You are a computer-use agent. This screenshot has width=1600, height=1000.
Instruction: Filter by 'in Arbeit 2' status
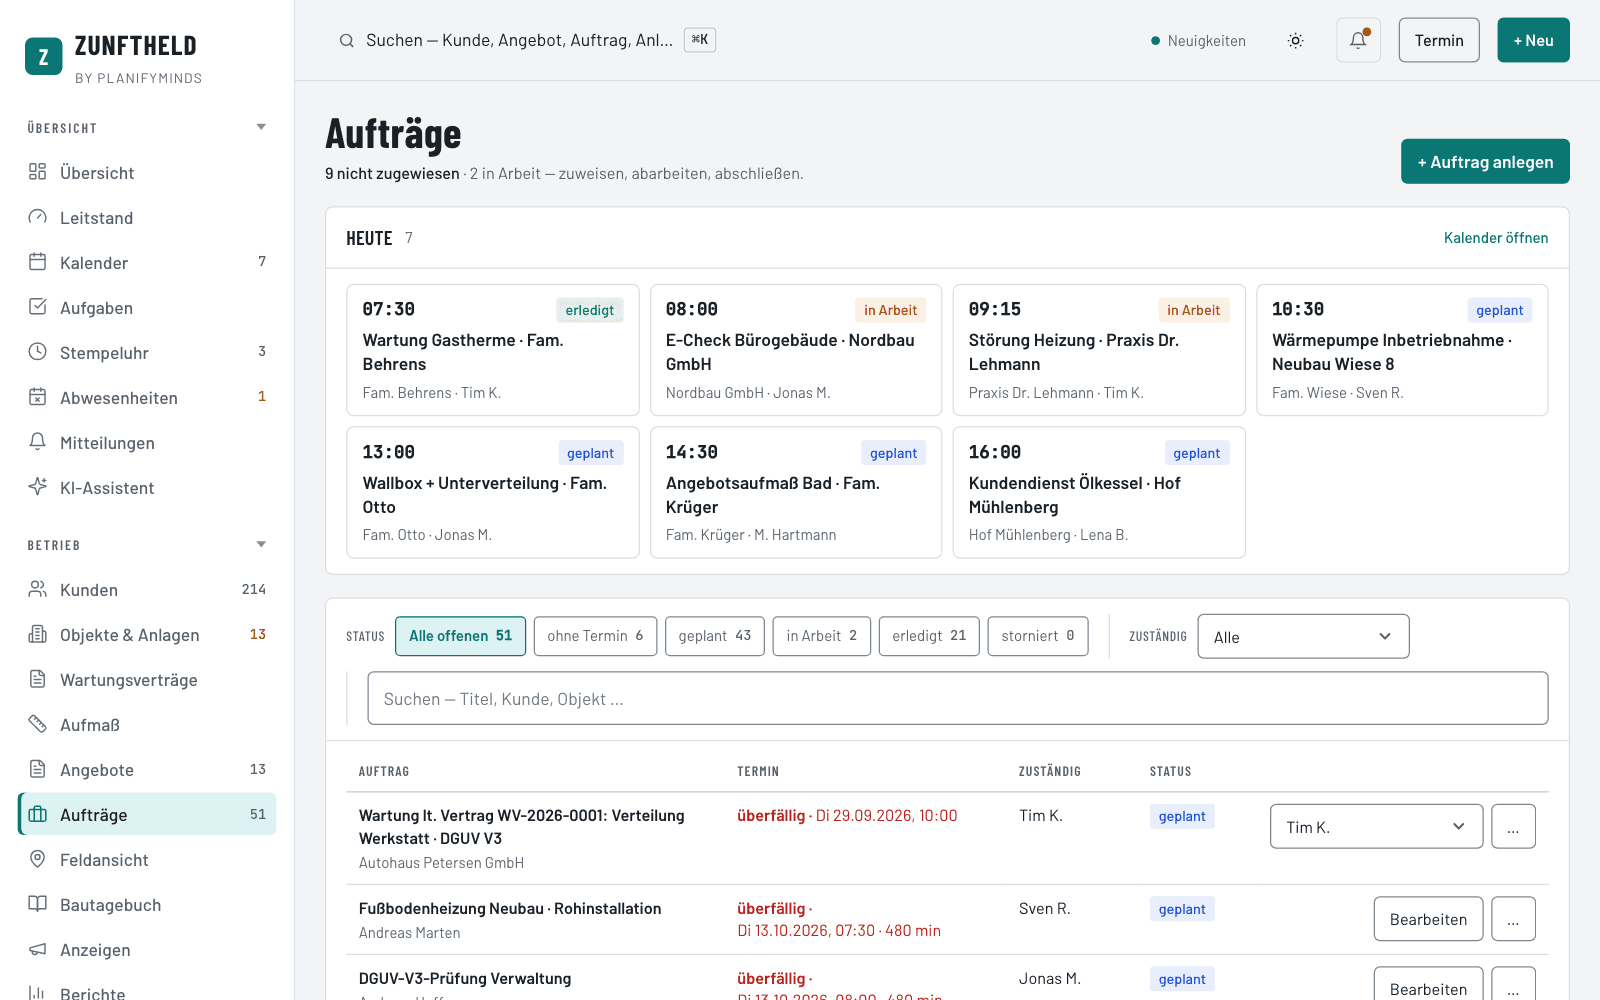[x=822, y=636]
